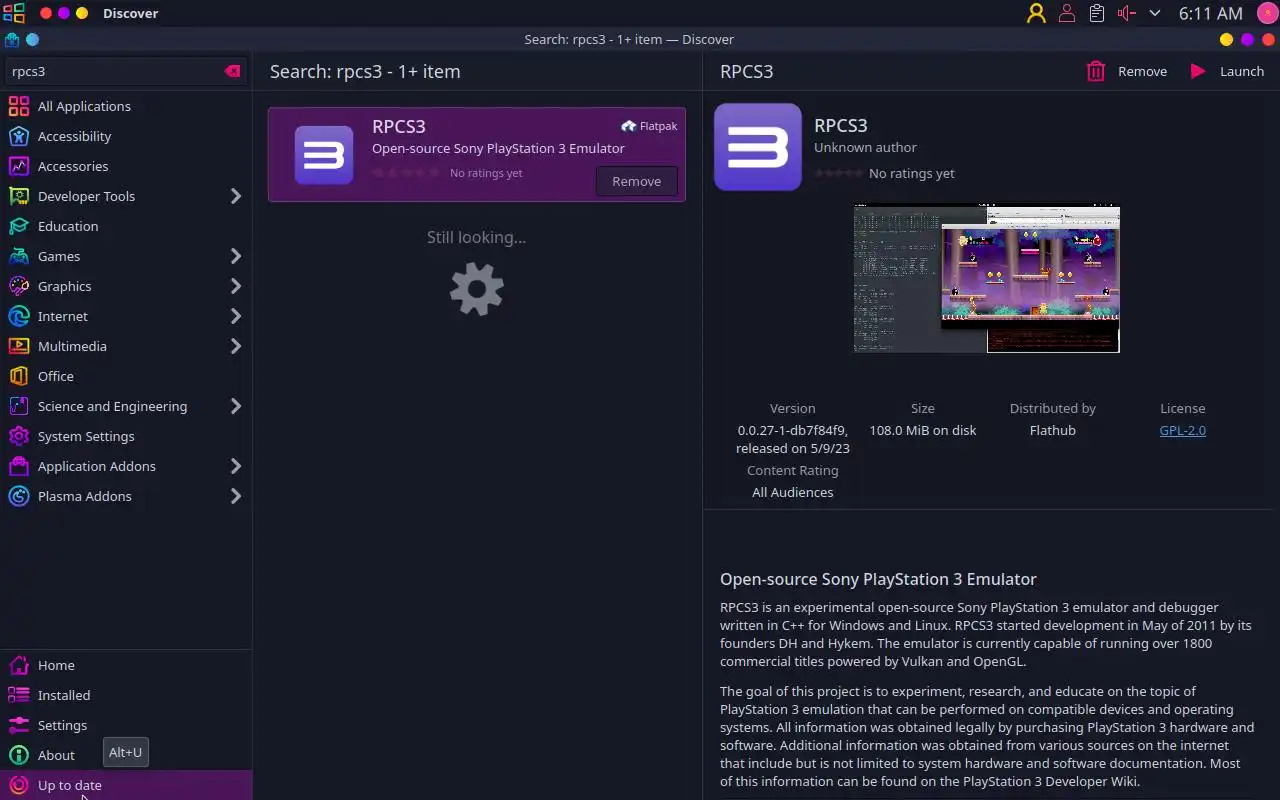Open the top-left application launcher icon
The height and width of the screenshot is (800, 1280).
pos(14,13)
